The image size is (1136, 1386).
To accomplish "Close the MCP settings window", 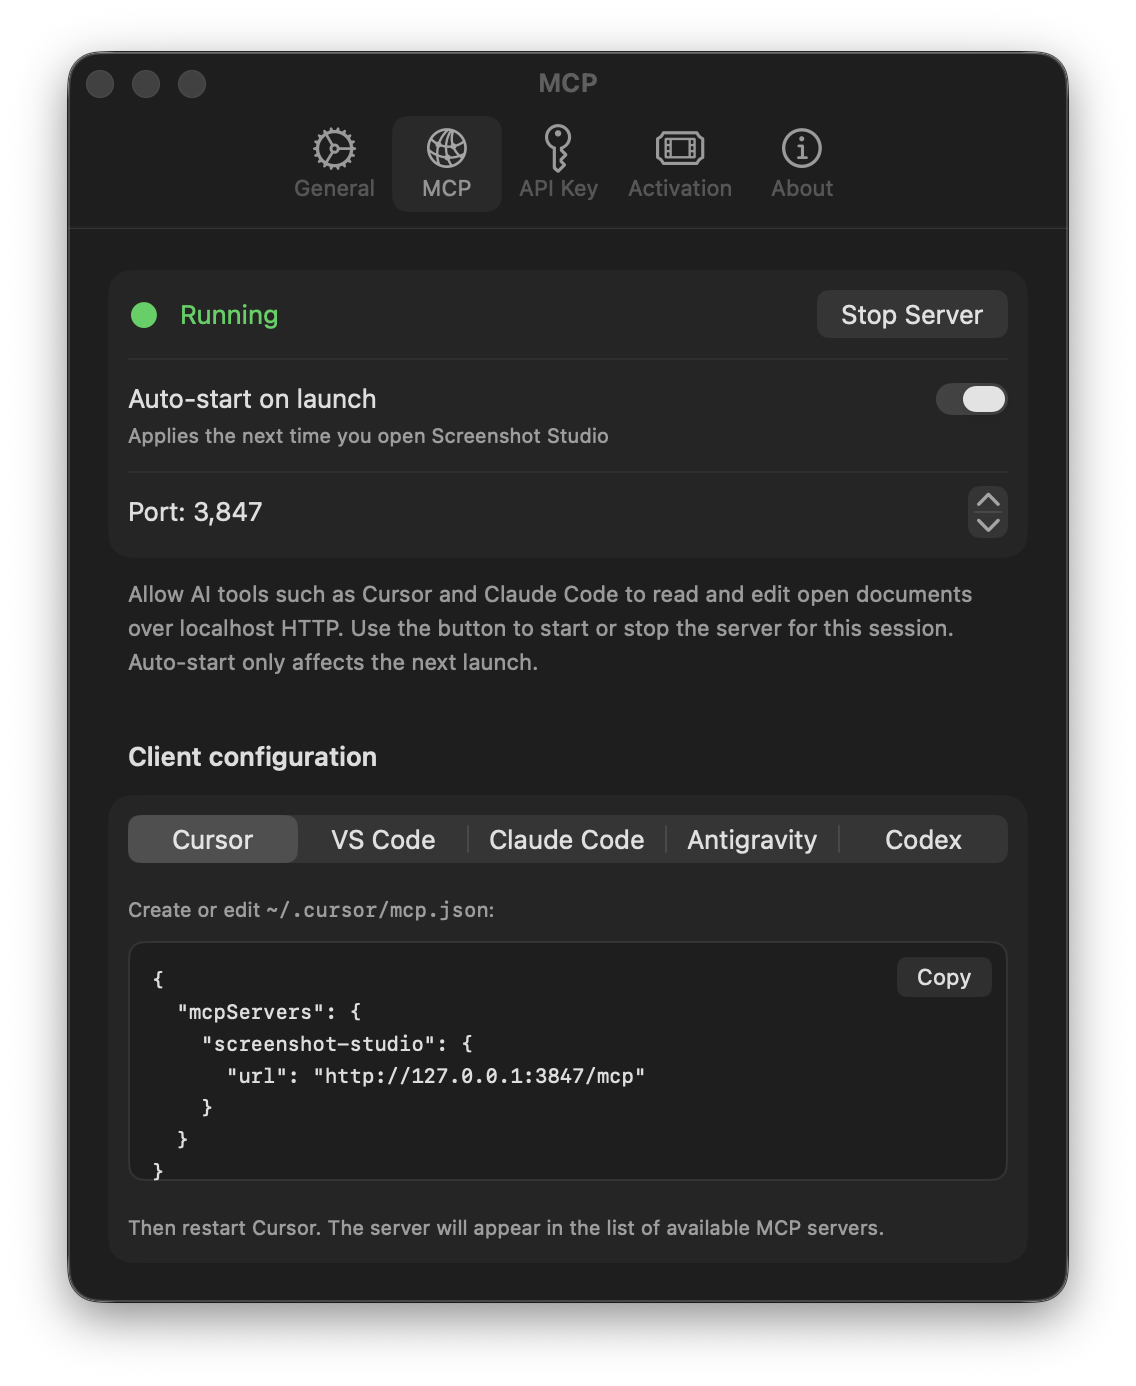I will 100,84.
